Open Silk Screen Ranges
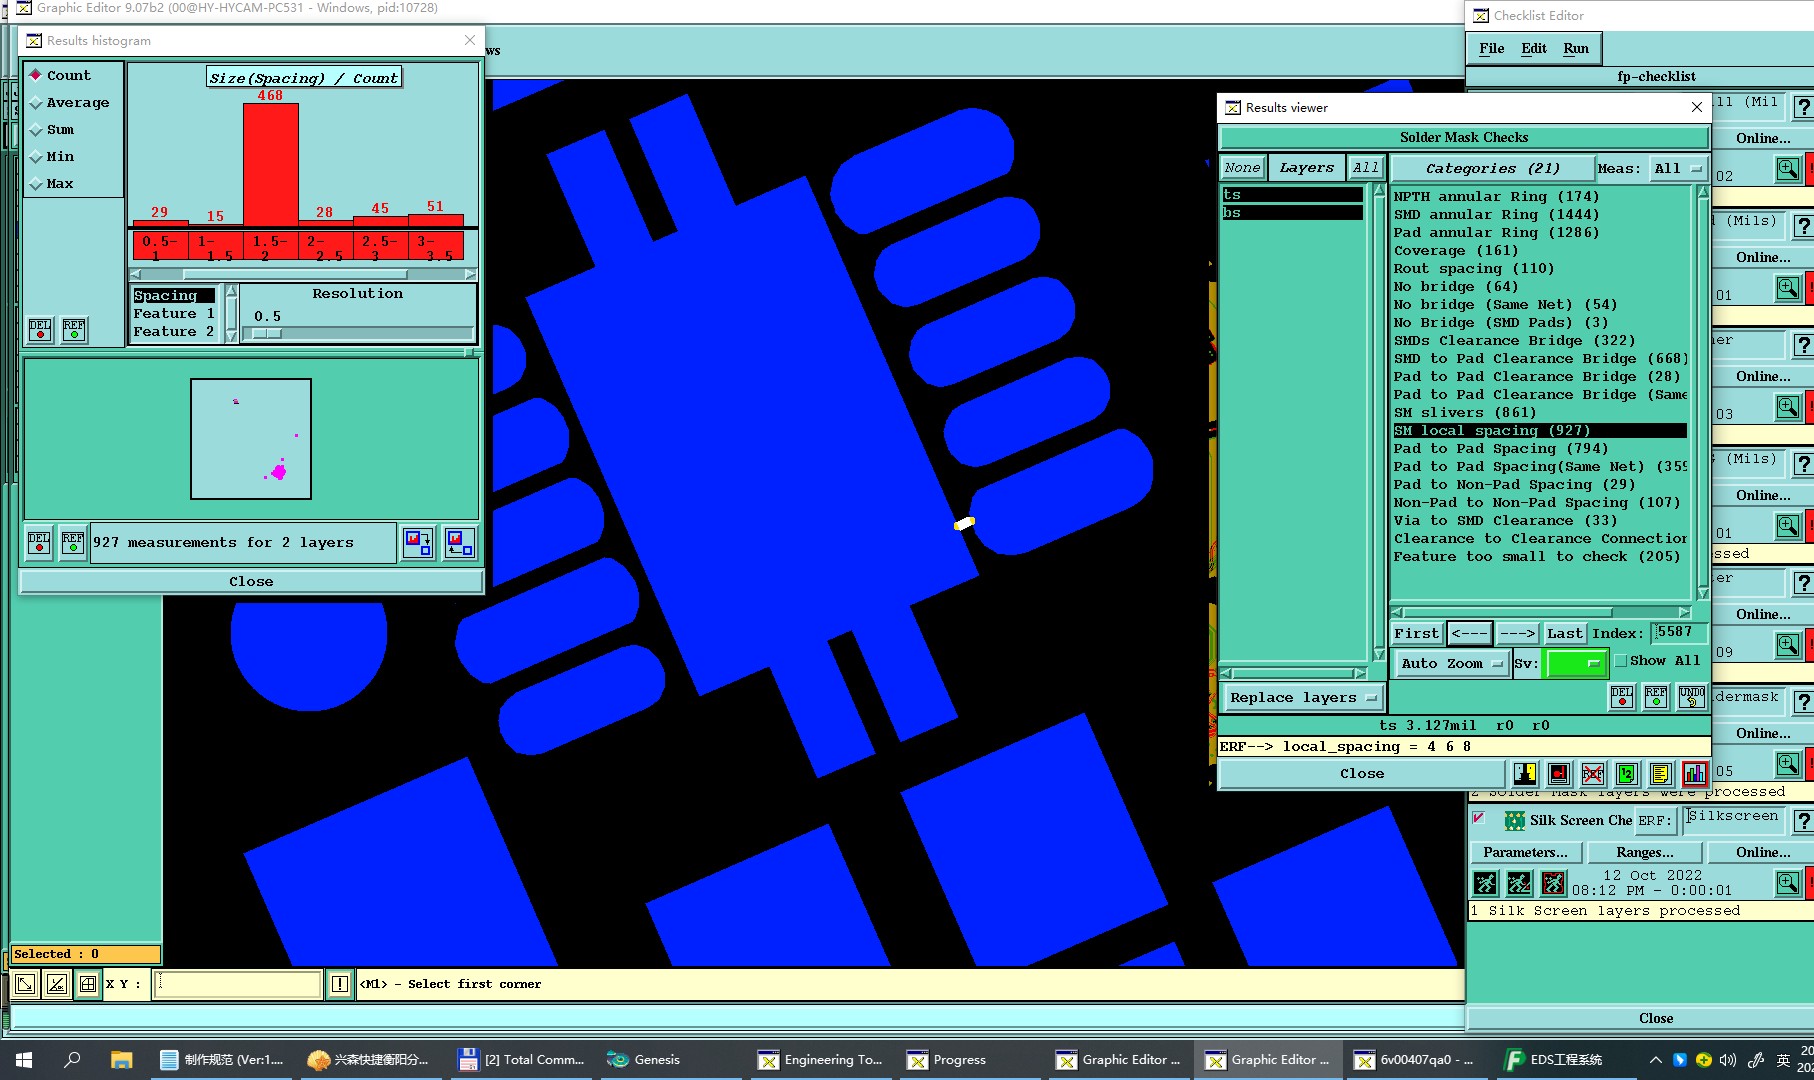This screenshot has height=1080, width=1814. (1645, 852)
